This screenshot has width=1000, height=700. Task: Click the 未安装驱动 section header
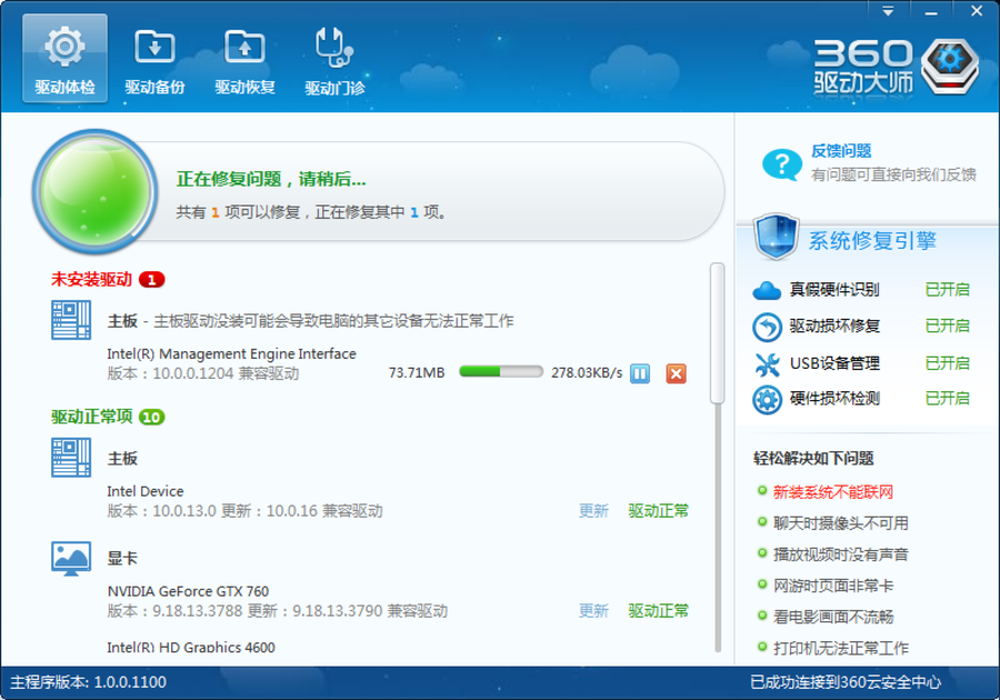pos(91,279)
